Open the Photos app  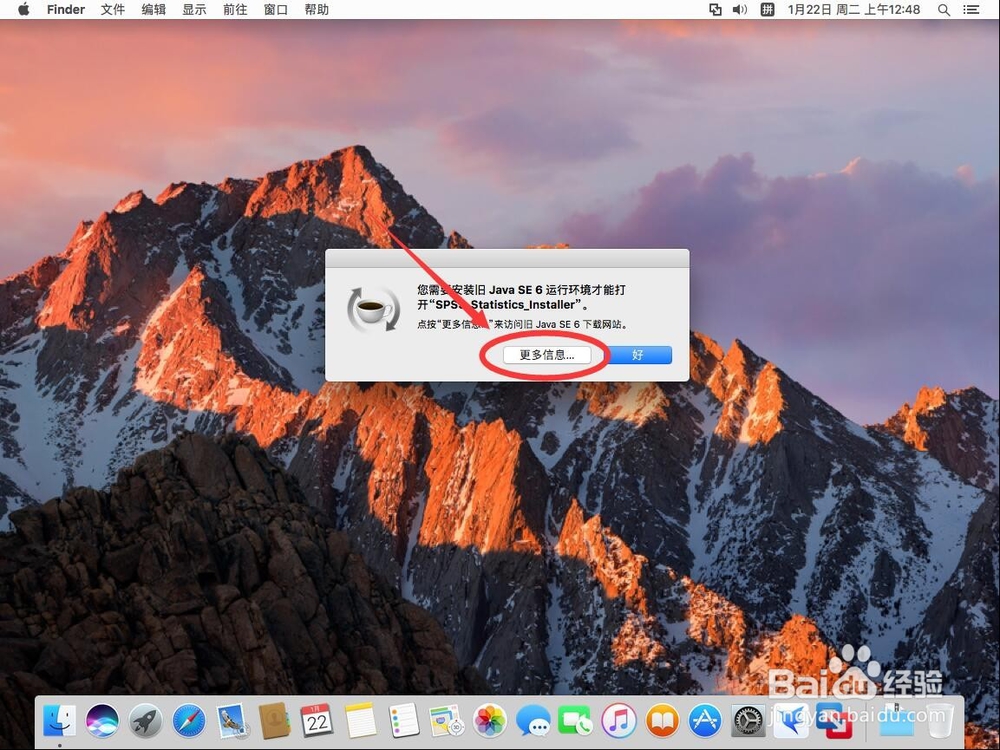(x=489, y=722)
